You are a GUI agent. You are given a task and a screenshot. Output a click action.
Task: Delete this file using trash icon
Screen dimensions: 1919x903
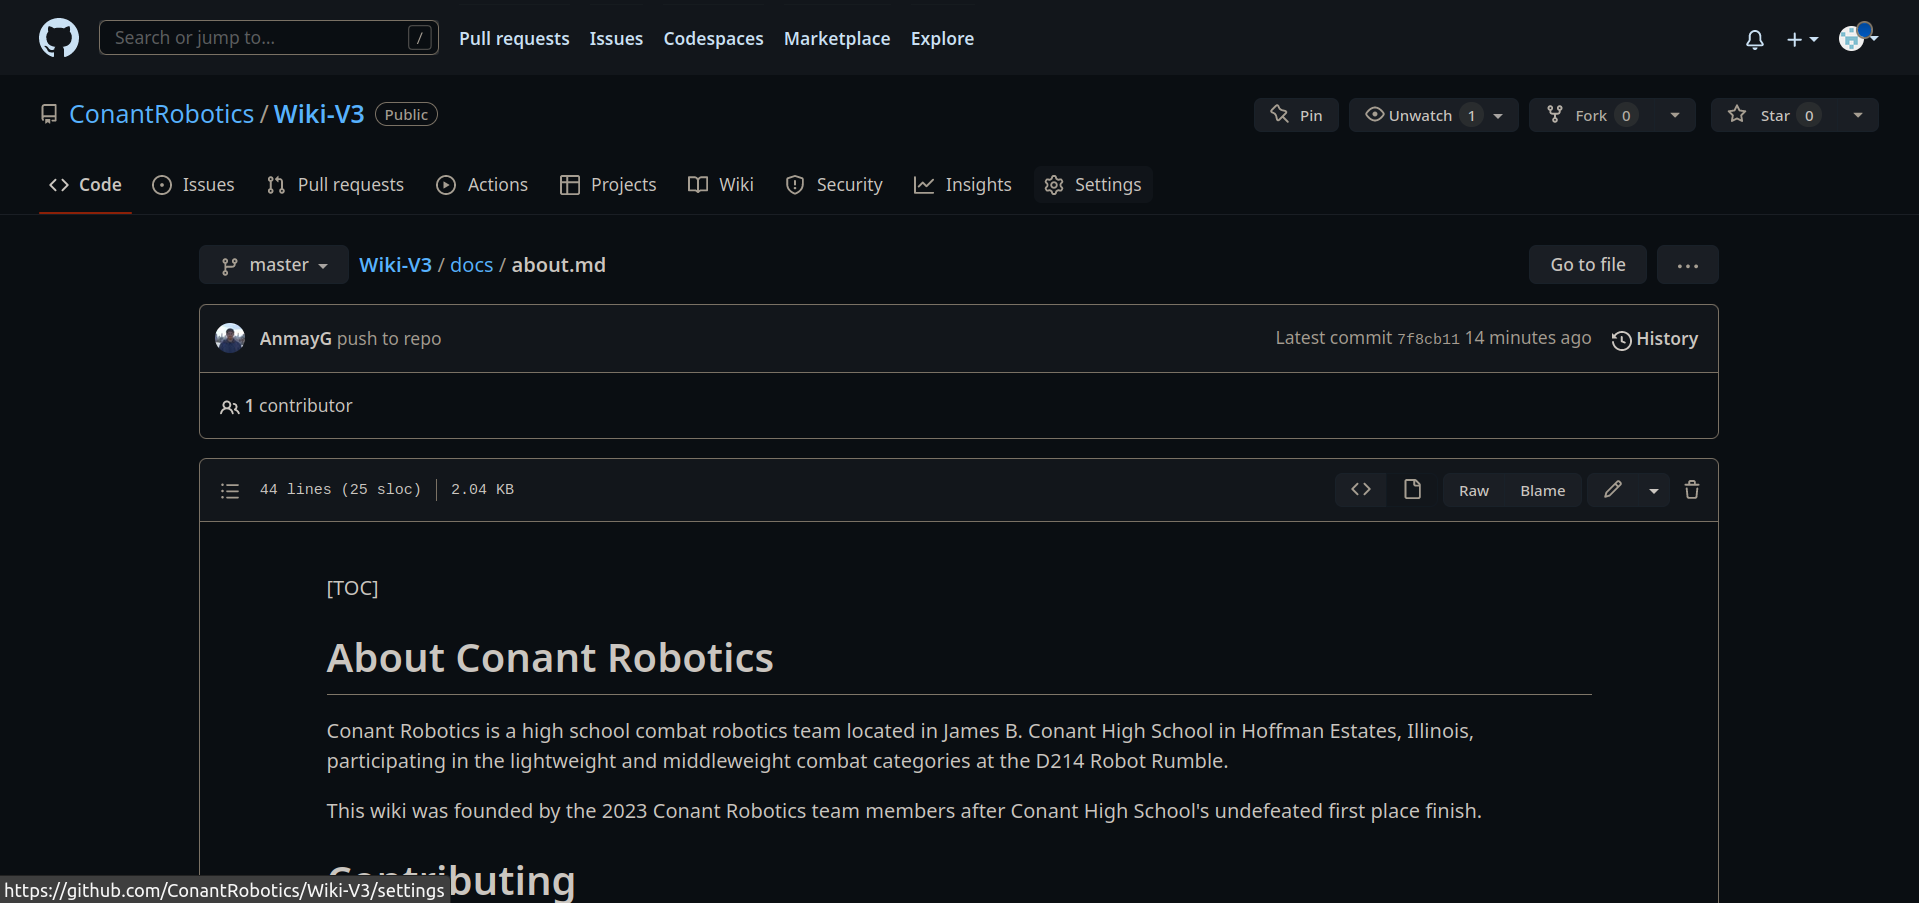tap(1691, 490)
